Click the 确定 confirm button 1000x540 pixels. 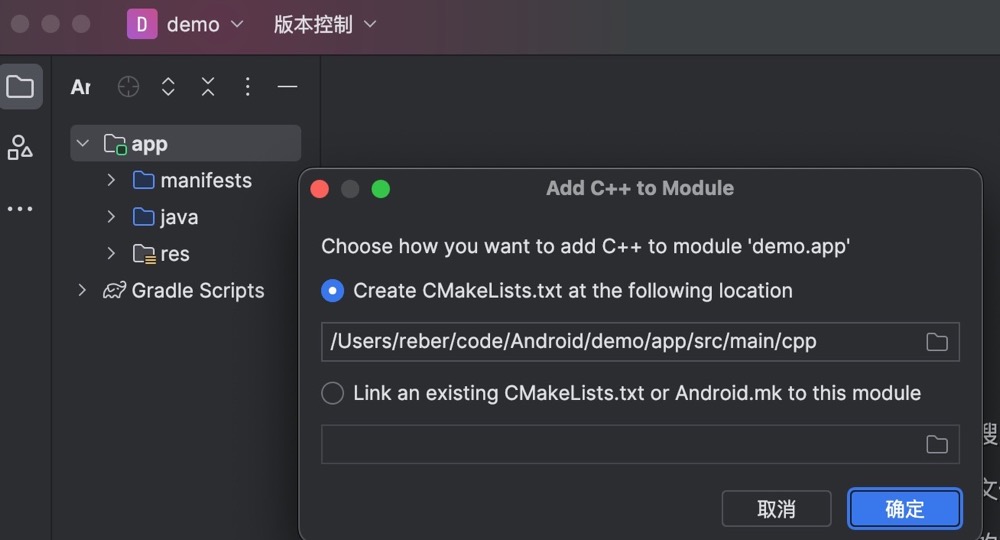pos(904,509)
